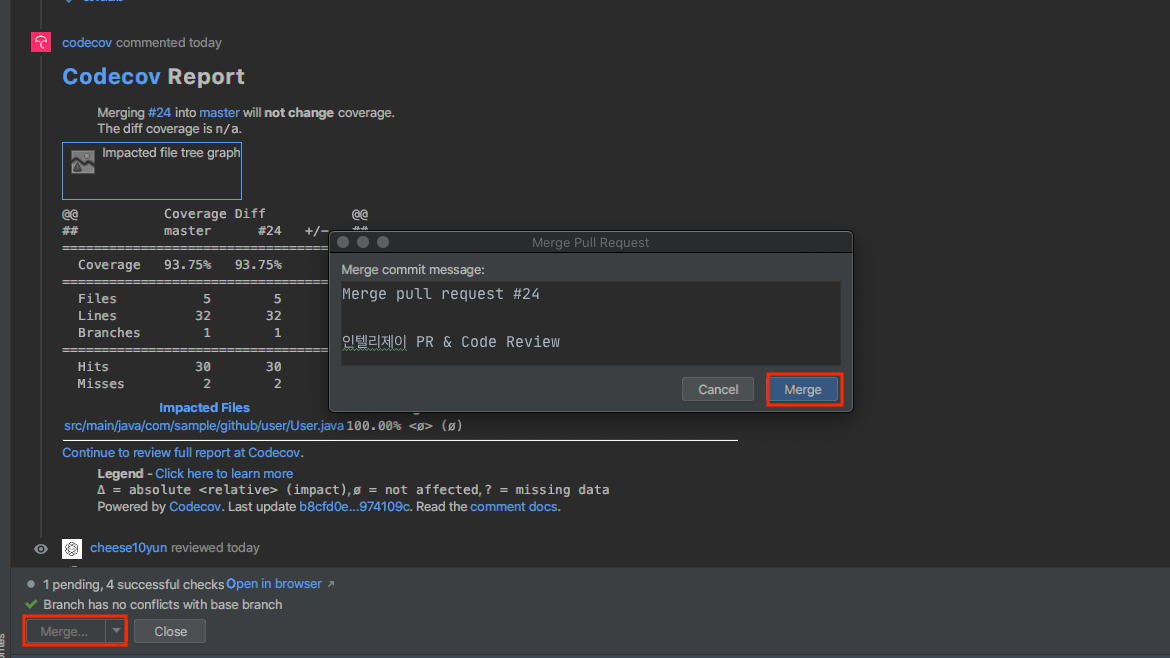Click the pending checks status dot
Screen dimensions: 1170x658
click(x=31, y=584)
